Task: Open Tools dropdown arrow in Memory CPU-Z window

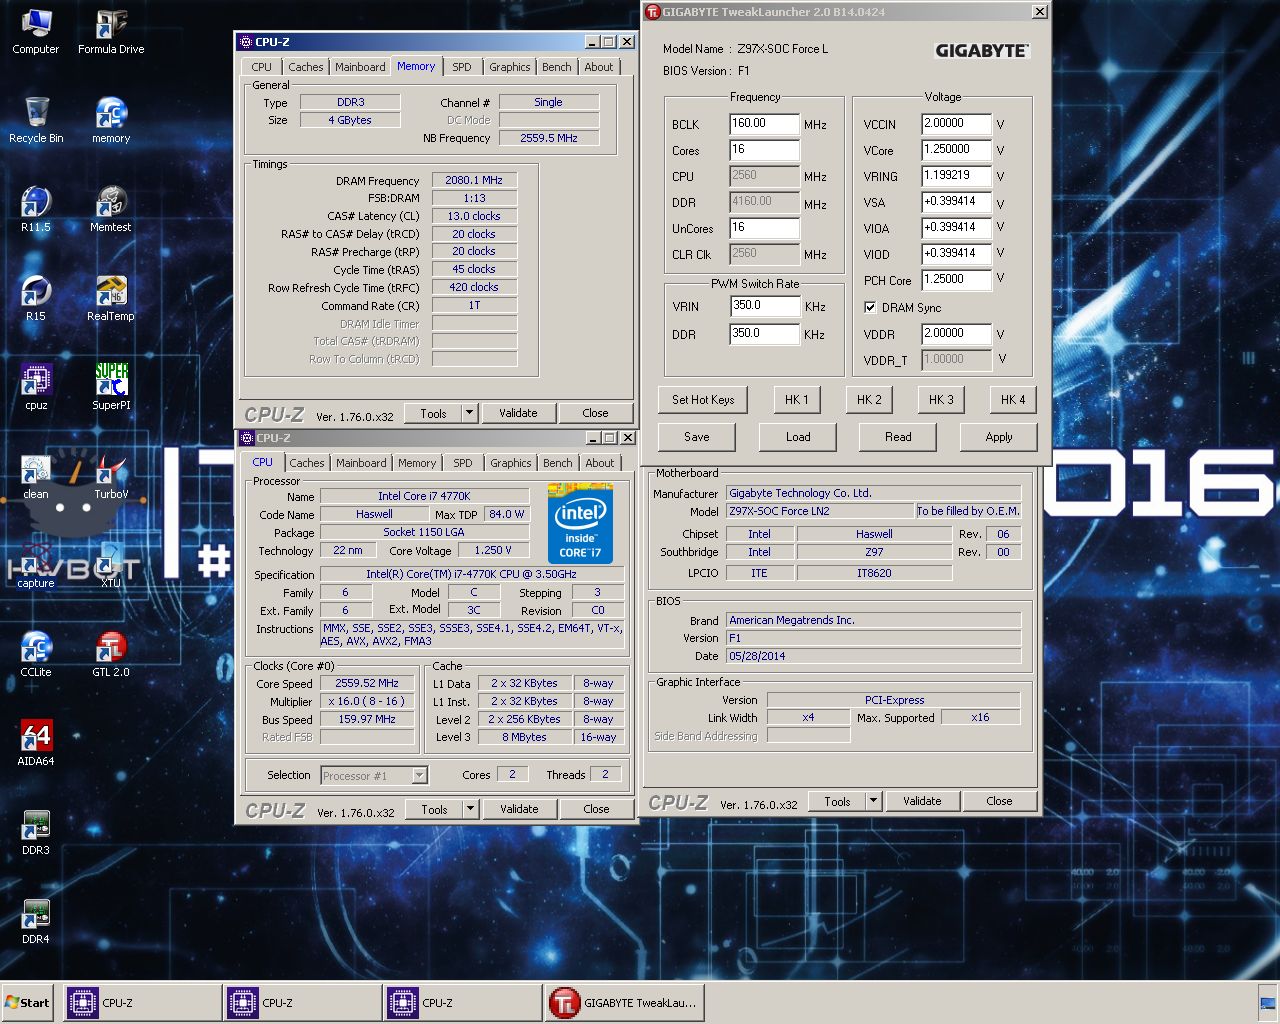Action: tap(469, 413)
